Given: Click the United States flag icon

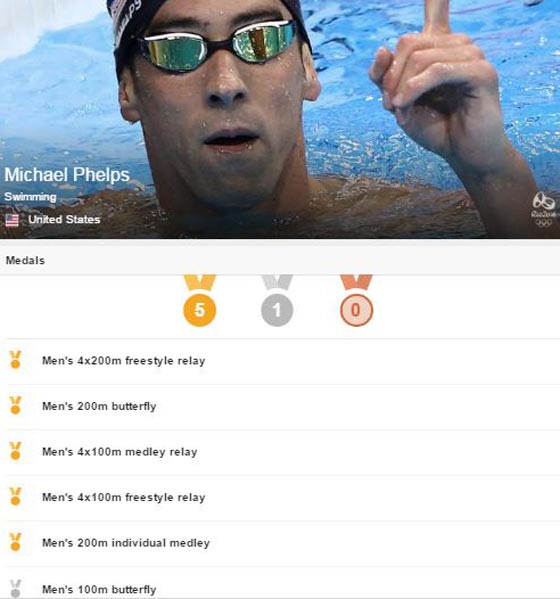Looking at the screenshot, I should 12,220.
